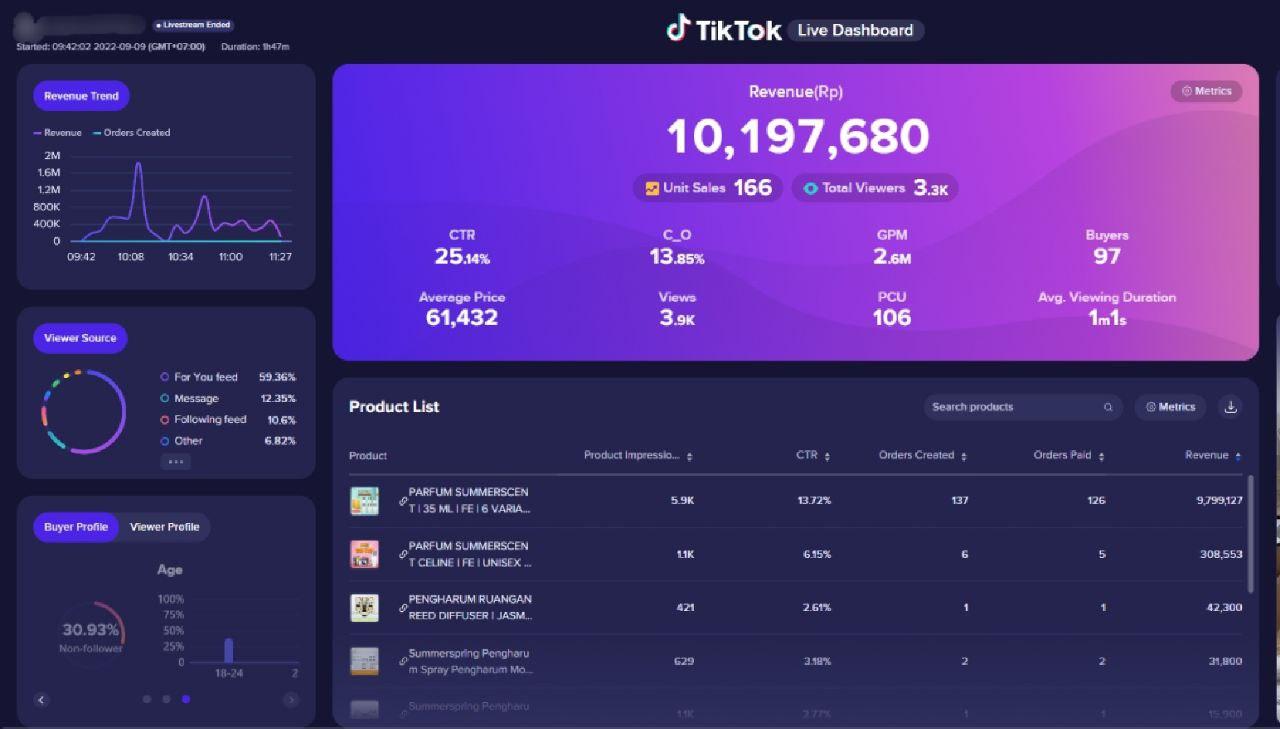The height and width of the screenshot is (729, 1280).
Task: Open Metrics settings in the revenue panel
Action: point(1206,91)
